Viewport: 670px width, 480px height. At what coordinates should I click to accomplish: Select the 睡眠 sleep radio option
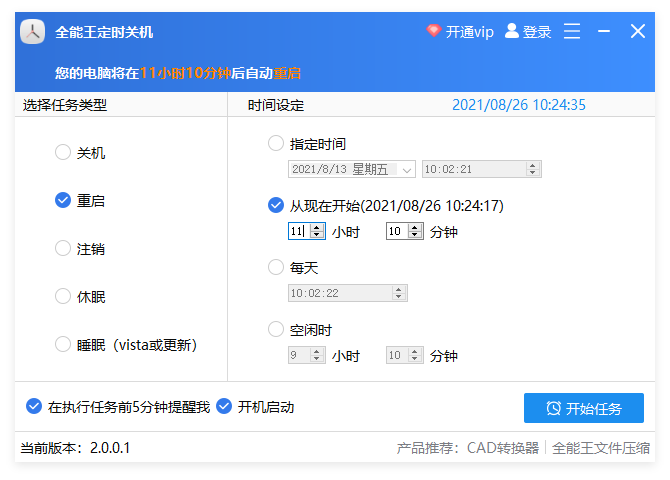[x=63, y=345]
